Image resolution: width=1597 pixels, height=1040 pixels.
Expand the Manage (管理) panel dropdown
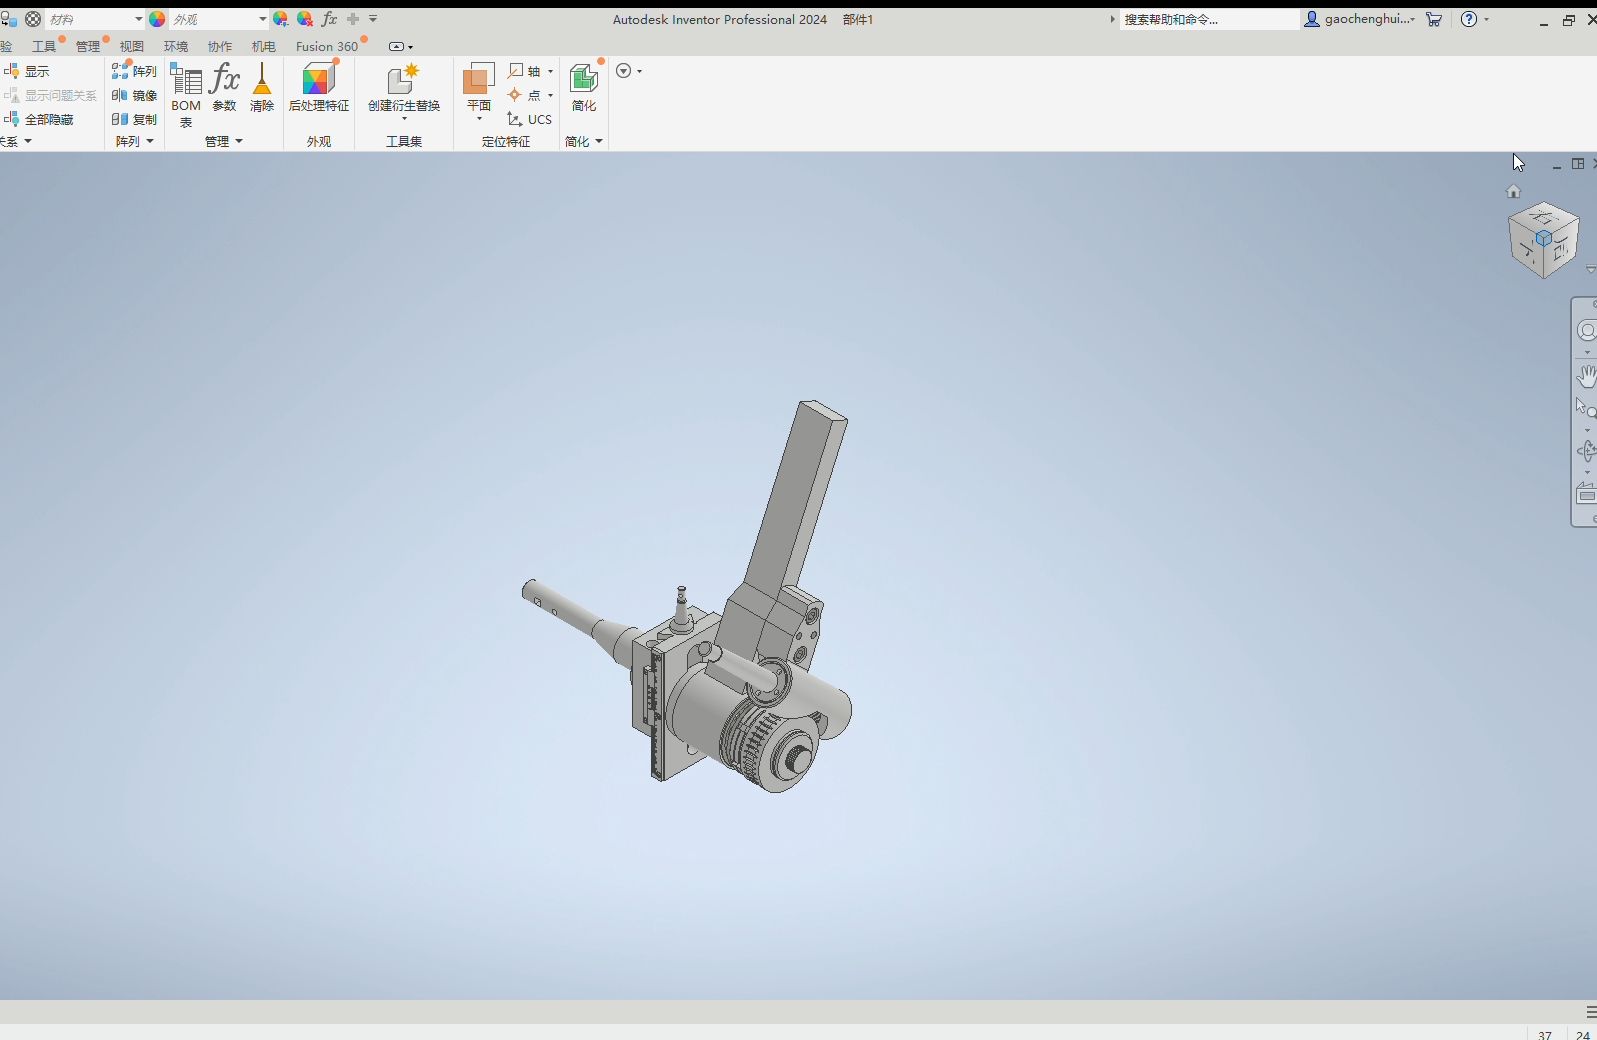pos(239,141)
